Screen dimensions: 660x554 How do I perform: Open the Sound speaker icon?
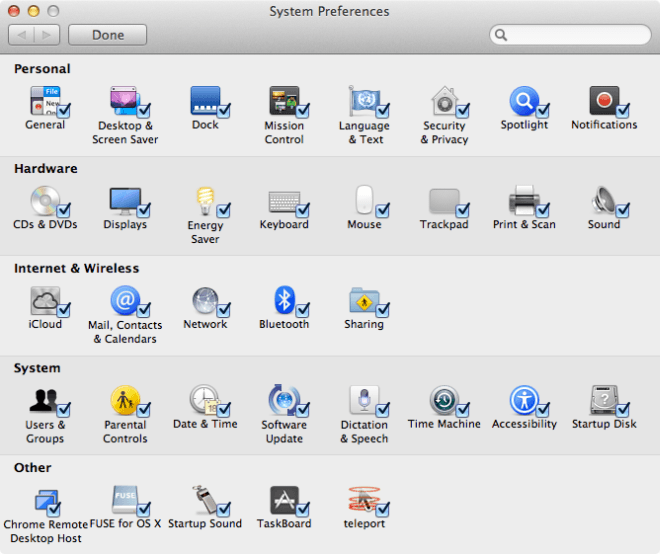coord(603,200)
